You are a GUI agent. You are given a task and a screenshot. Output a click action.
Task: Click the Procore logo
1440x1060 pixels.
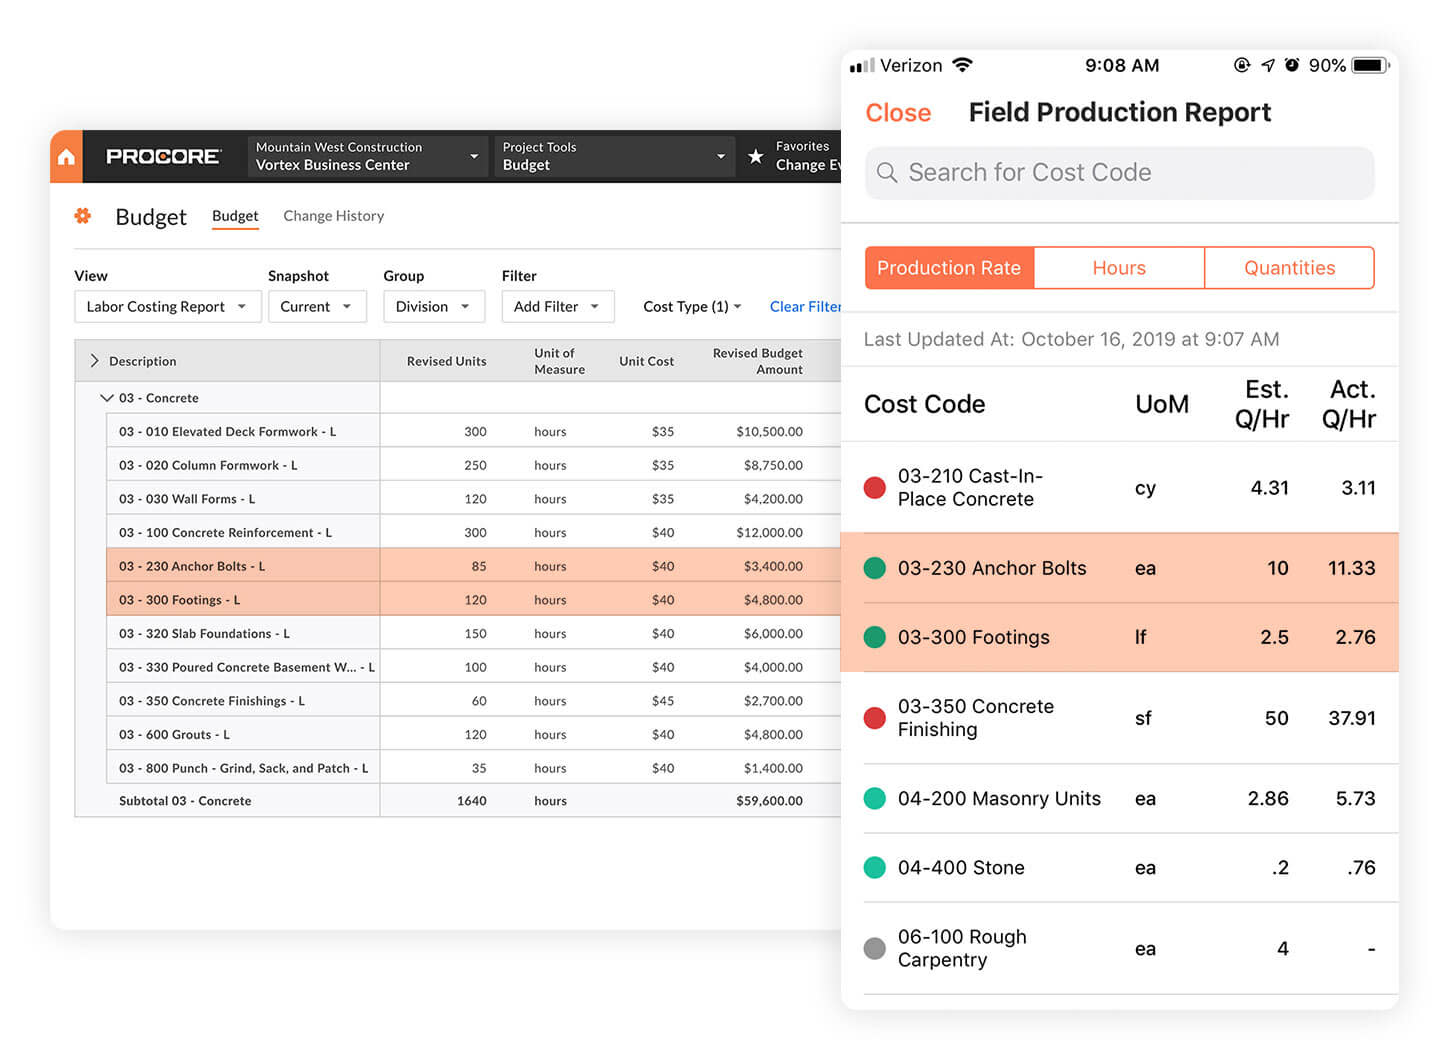(163, 157)
